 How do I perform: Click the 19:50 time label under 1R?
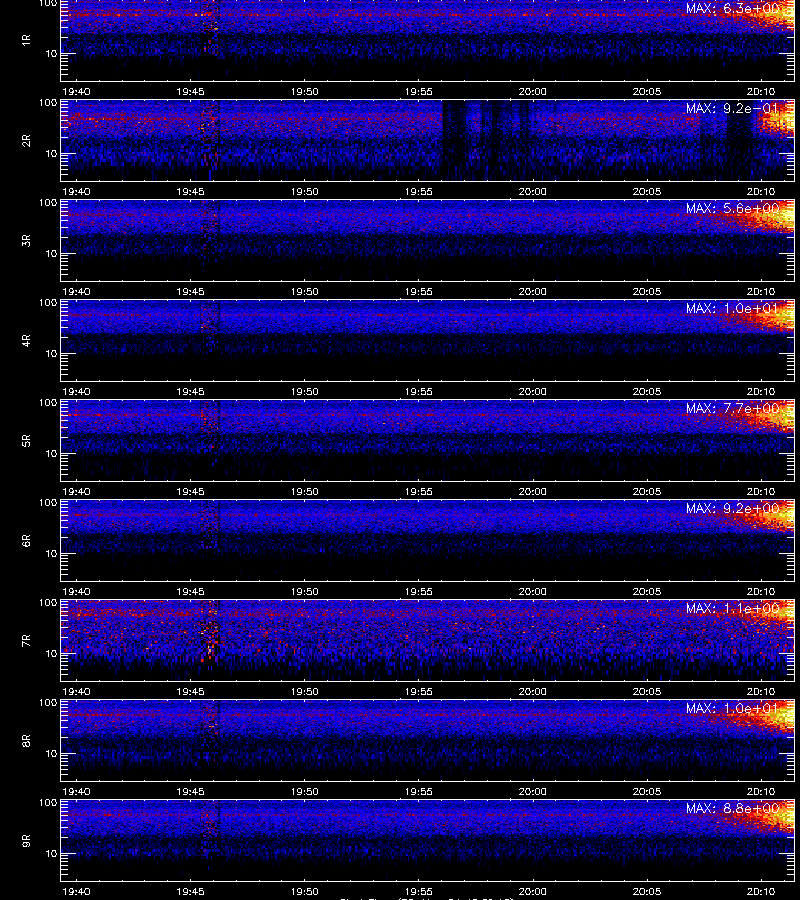(304, 91)
